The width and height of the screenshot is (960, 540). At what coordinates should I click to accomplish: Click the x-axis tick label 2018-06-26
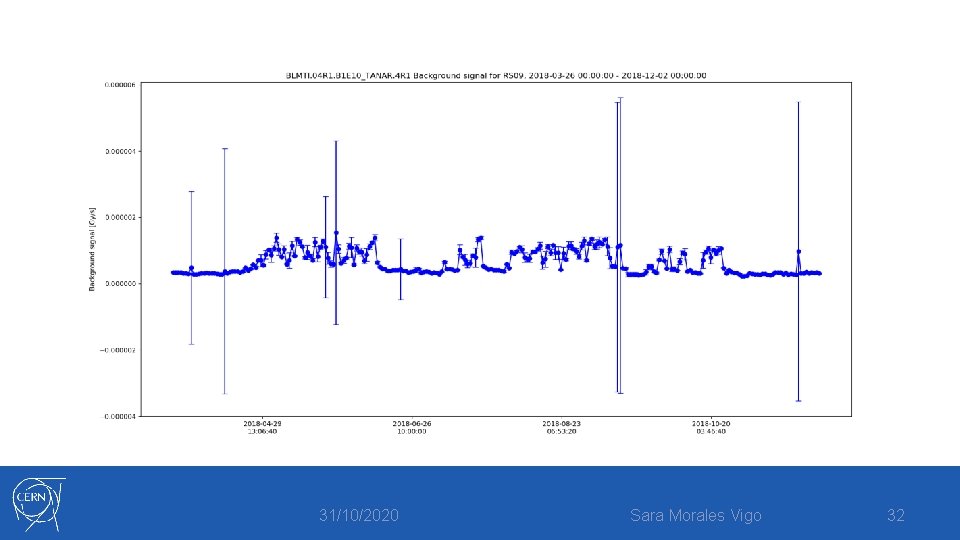click(x=411, y=427)
